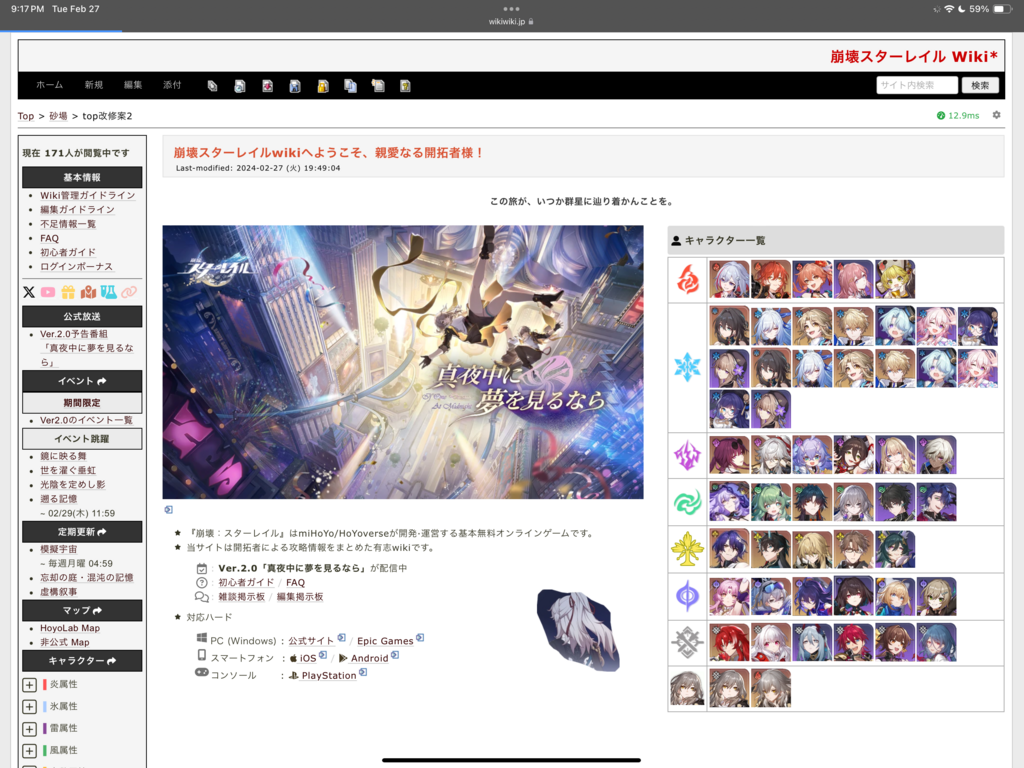Open the X (Twitter) icon in sidebar
1024x768 pixels.
pos(29,292)
